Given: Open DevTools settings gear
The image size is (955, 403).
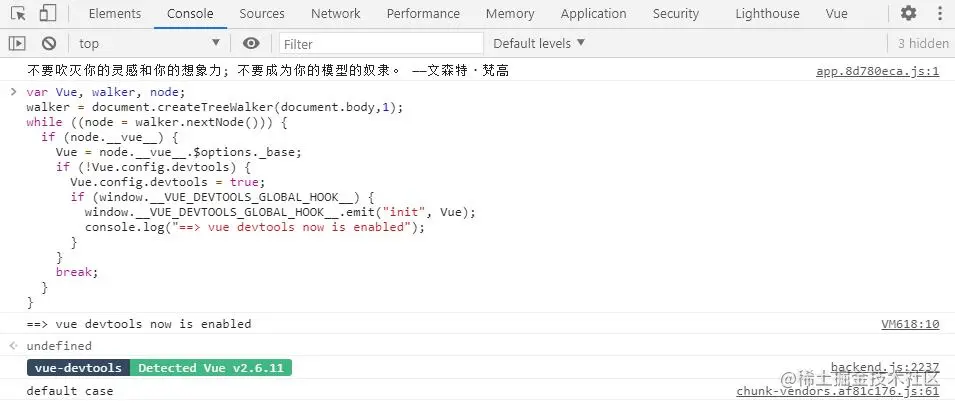Looking at the screenshot, I should pyautogui.click(x=908, y=14).
